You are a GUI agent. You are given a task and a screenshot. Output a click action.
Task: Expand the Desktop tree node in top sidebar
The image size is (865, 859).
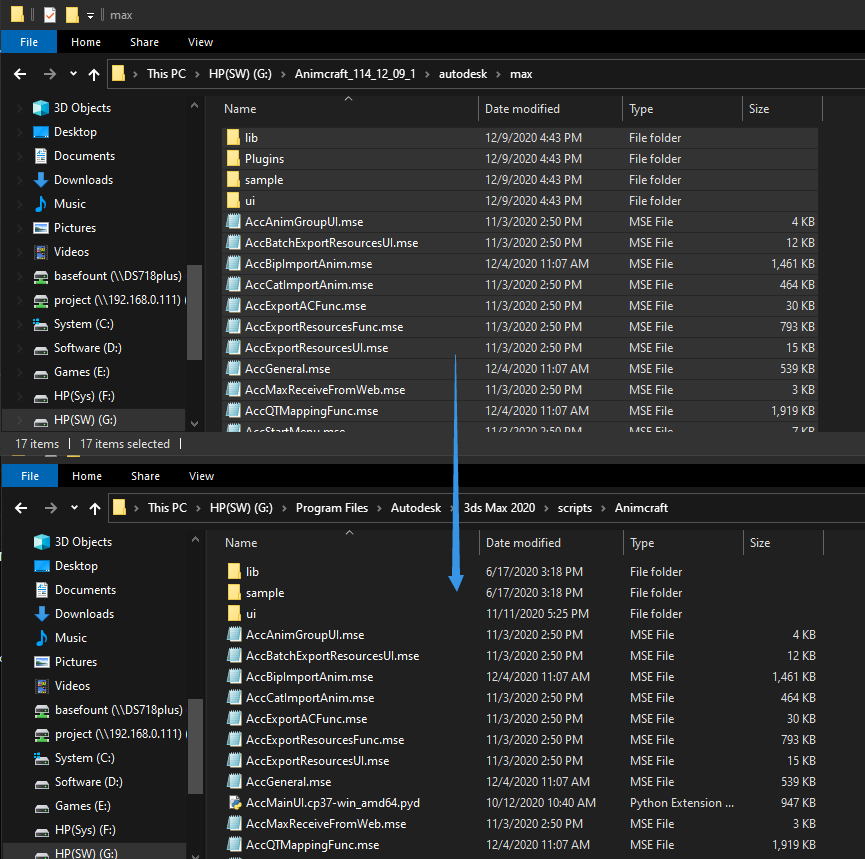point(21,132)
